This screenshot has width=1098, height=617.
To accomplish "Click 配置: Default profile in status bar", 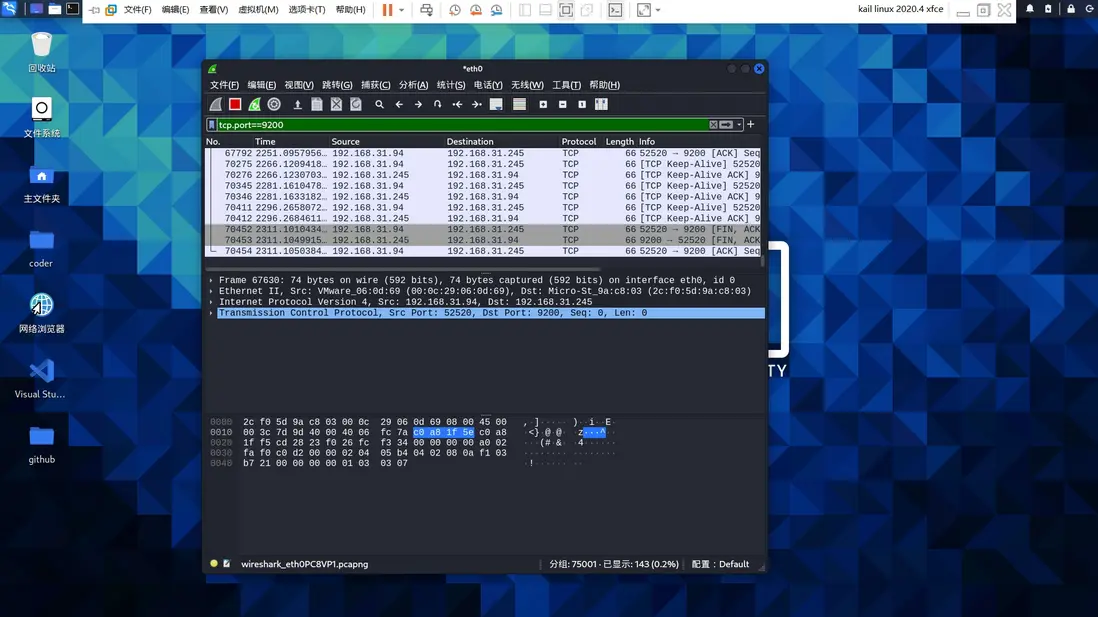I will click(721, 564).
